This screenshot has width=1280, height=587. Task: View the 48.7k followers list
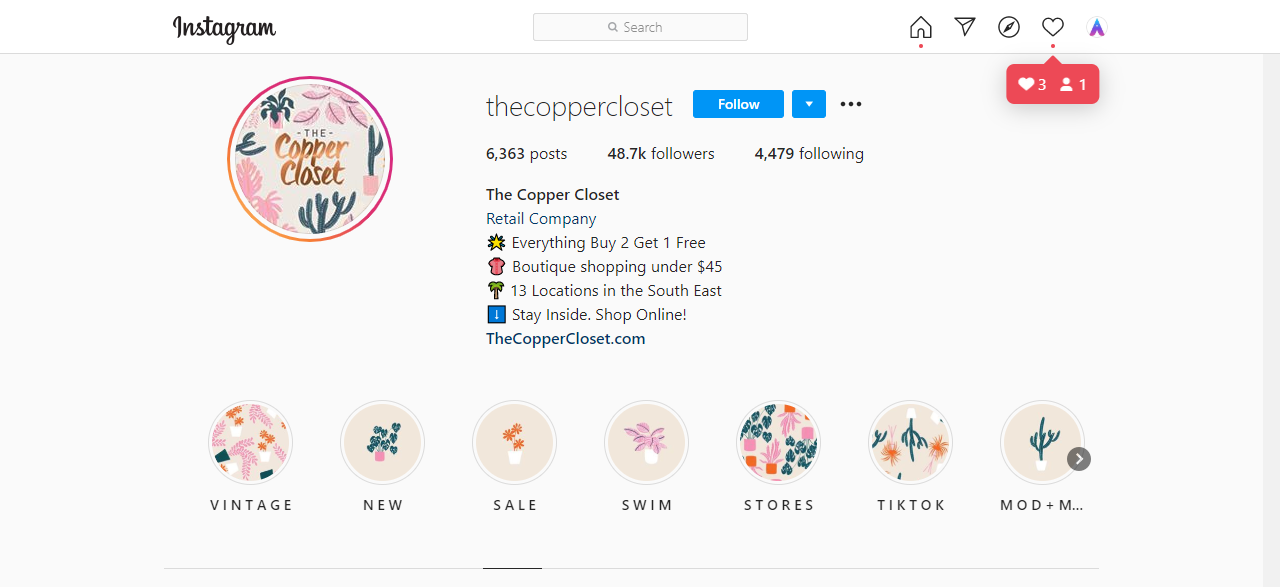[661, 153]
